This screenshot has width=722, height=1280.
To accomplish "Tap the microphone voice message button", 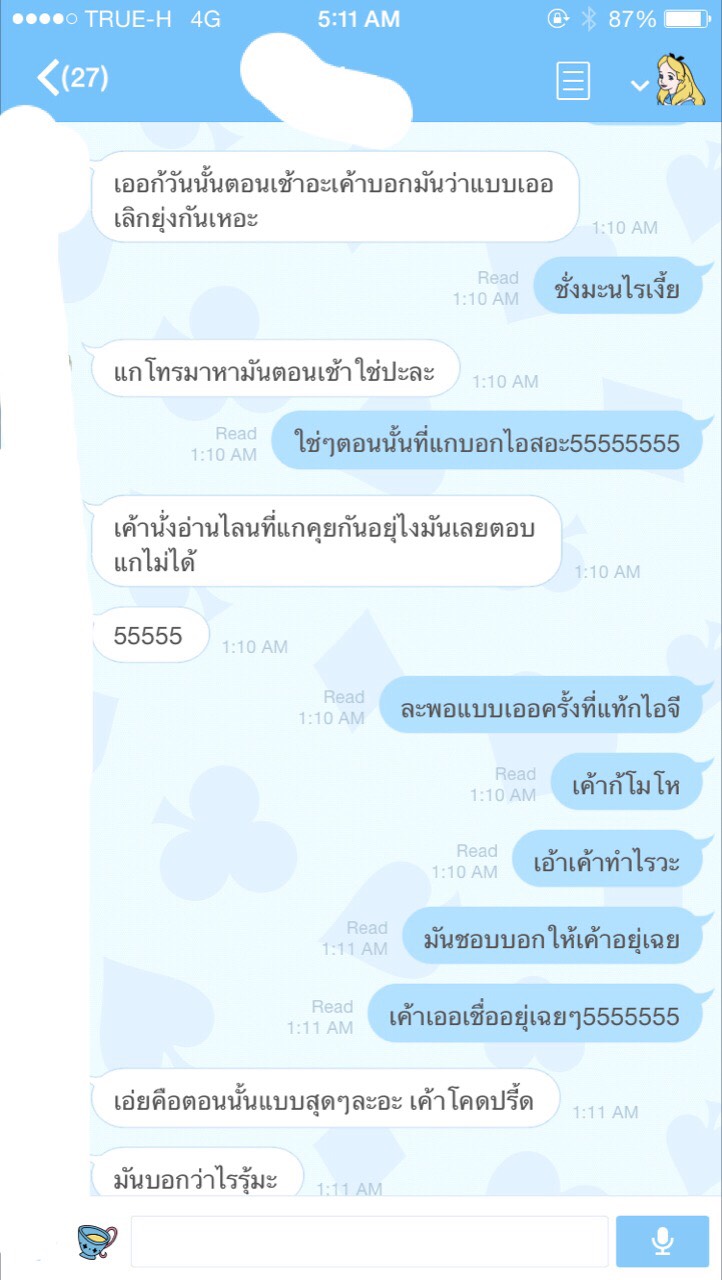I will click(662, 1241).
